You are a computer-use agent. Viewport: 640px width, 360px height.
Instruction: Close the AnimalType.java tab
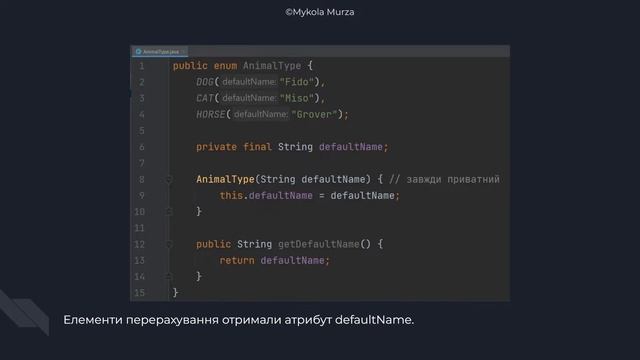184,52
